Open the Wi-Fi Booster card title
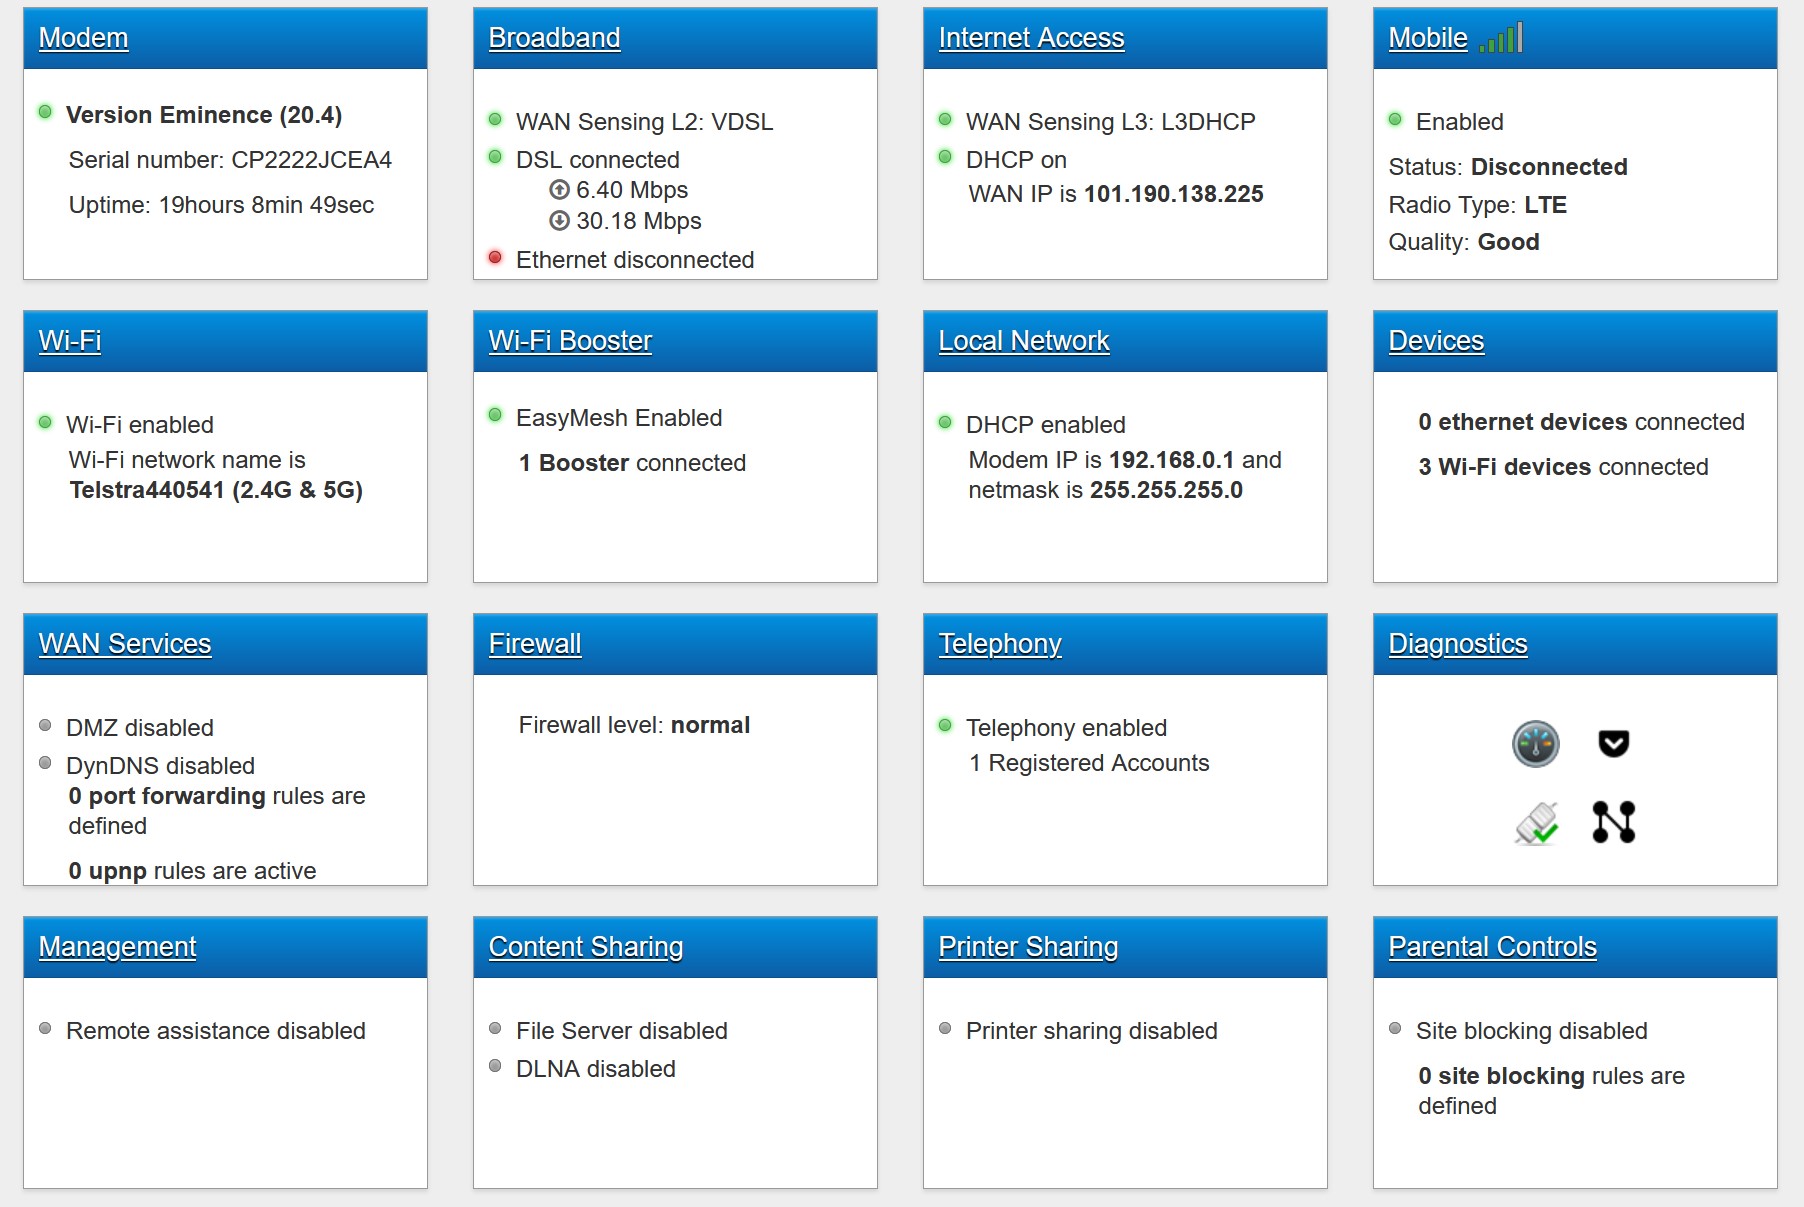The image size is (1804, 1207). [570, 341]
